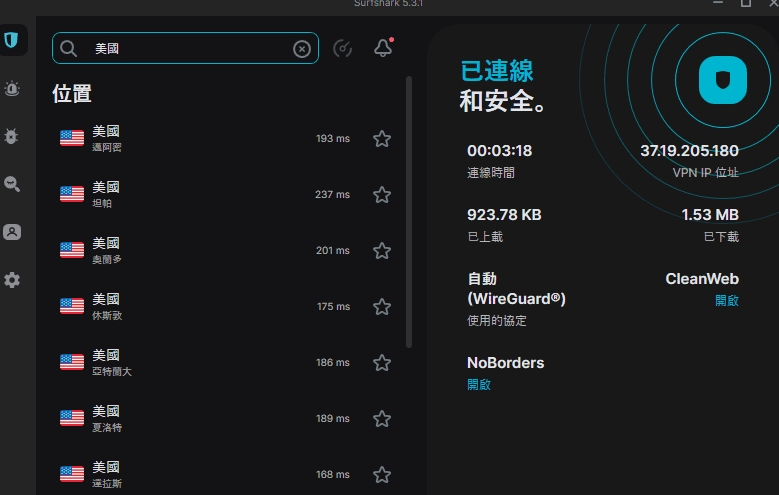This screenshot has width=779, height=495.
Task: Open NoBorders via its 開啟 link
Action: (479, 385)
